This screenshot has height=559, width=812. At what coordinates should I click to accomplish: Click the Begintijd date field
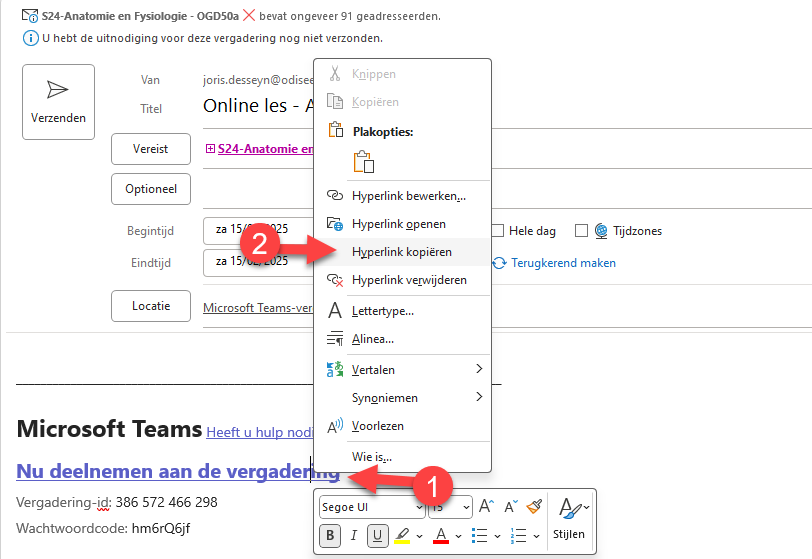258,230
